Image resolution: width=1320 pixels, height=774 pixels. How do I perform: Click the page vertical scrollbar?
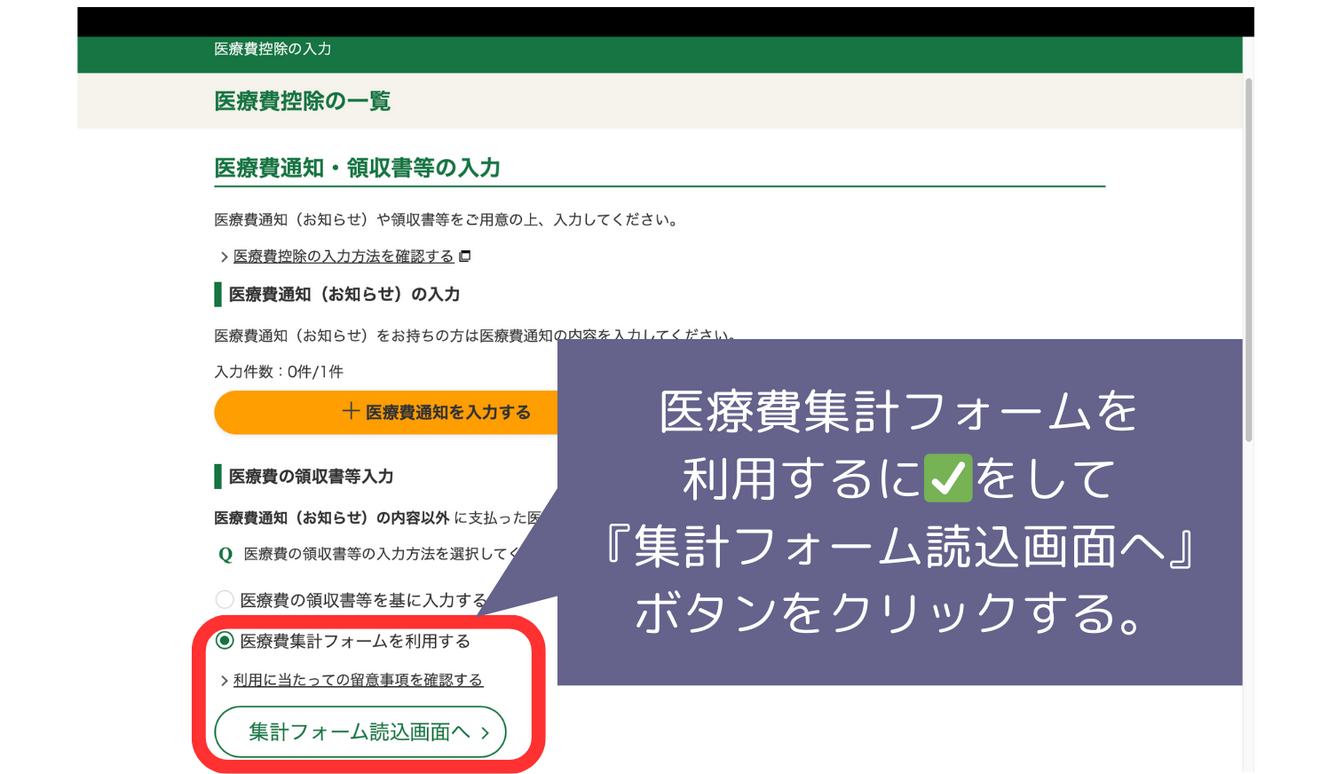1248,260
